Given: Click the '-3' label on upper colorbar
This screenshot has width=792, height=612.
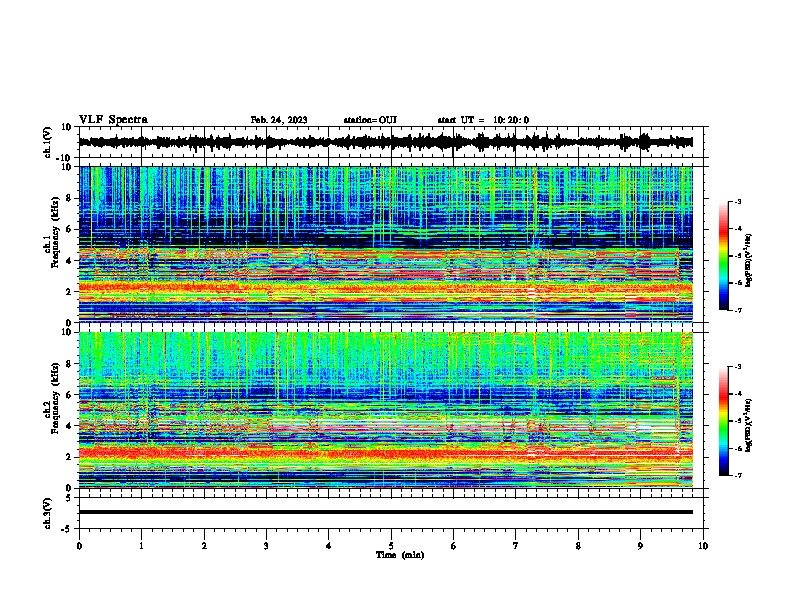Looking at the screenshot, I should point(738,202).
